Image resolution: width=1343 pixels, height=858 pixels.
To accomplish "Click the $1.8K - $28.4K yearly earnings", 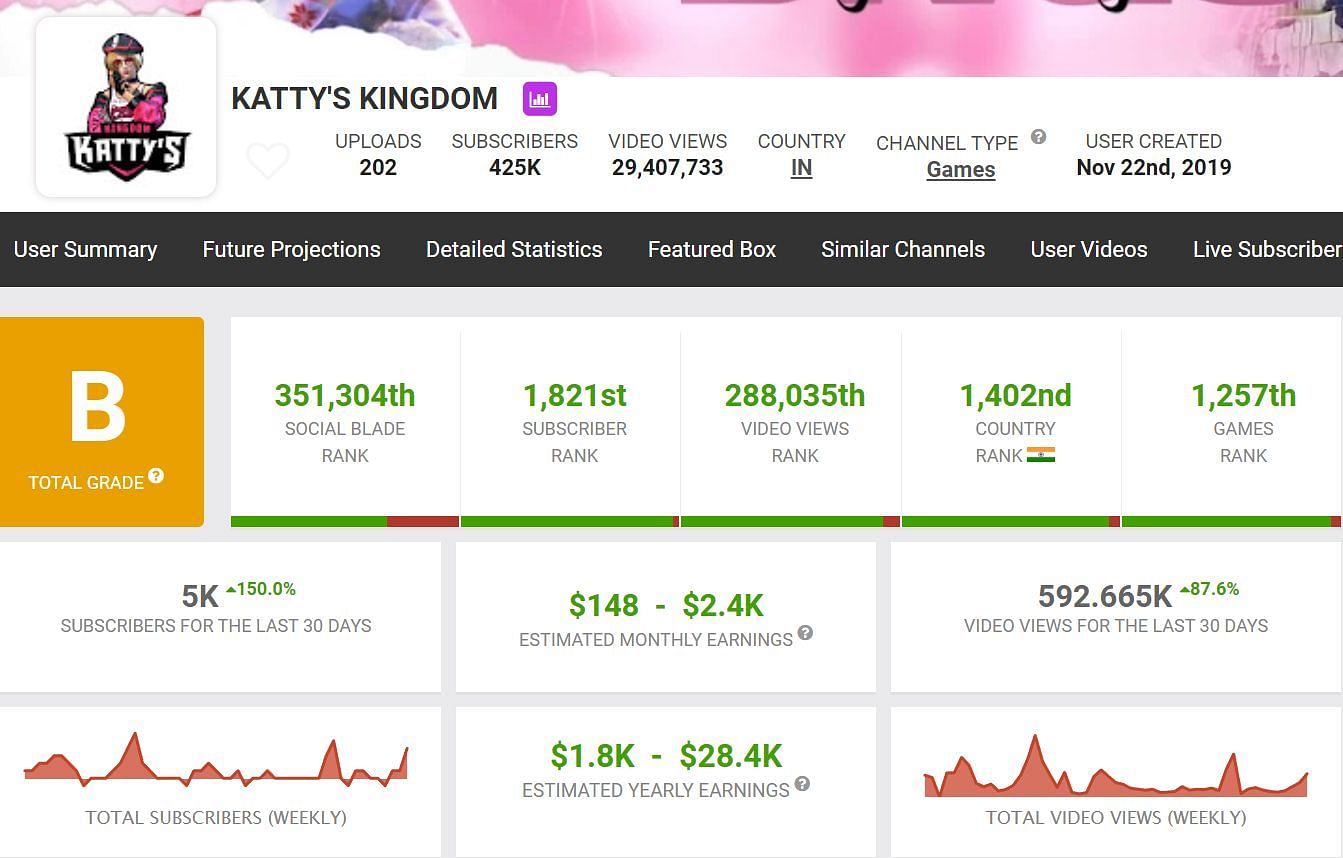I will click(x=666, y=755).
